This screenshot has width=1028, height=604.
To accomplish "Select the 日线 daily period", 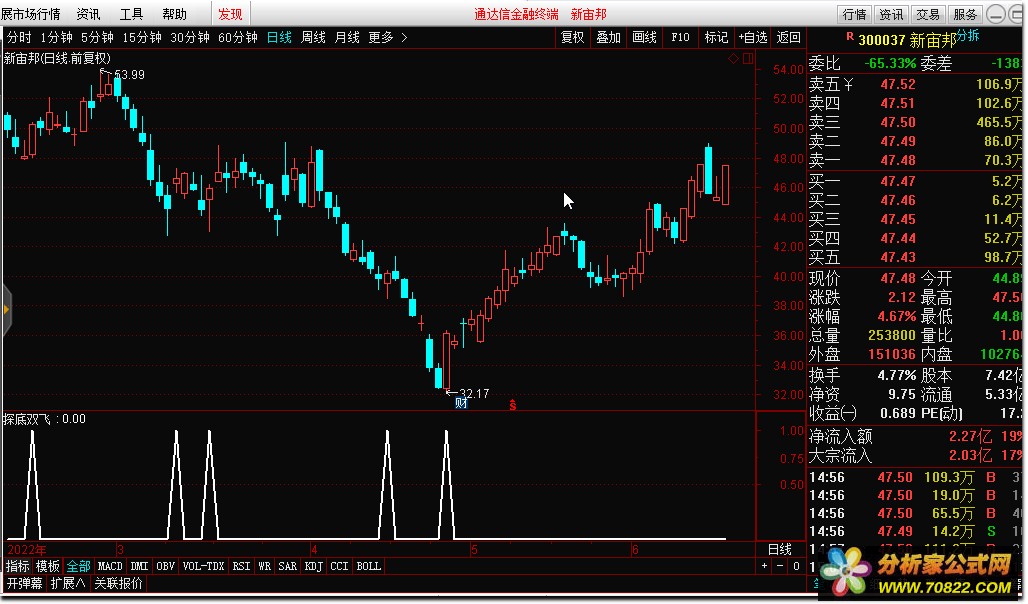I will [279, 37].
